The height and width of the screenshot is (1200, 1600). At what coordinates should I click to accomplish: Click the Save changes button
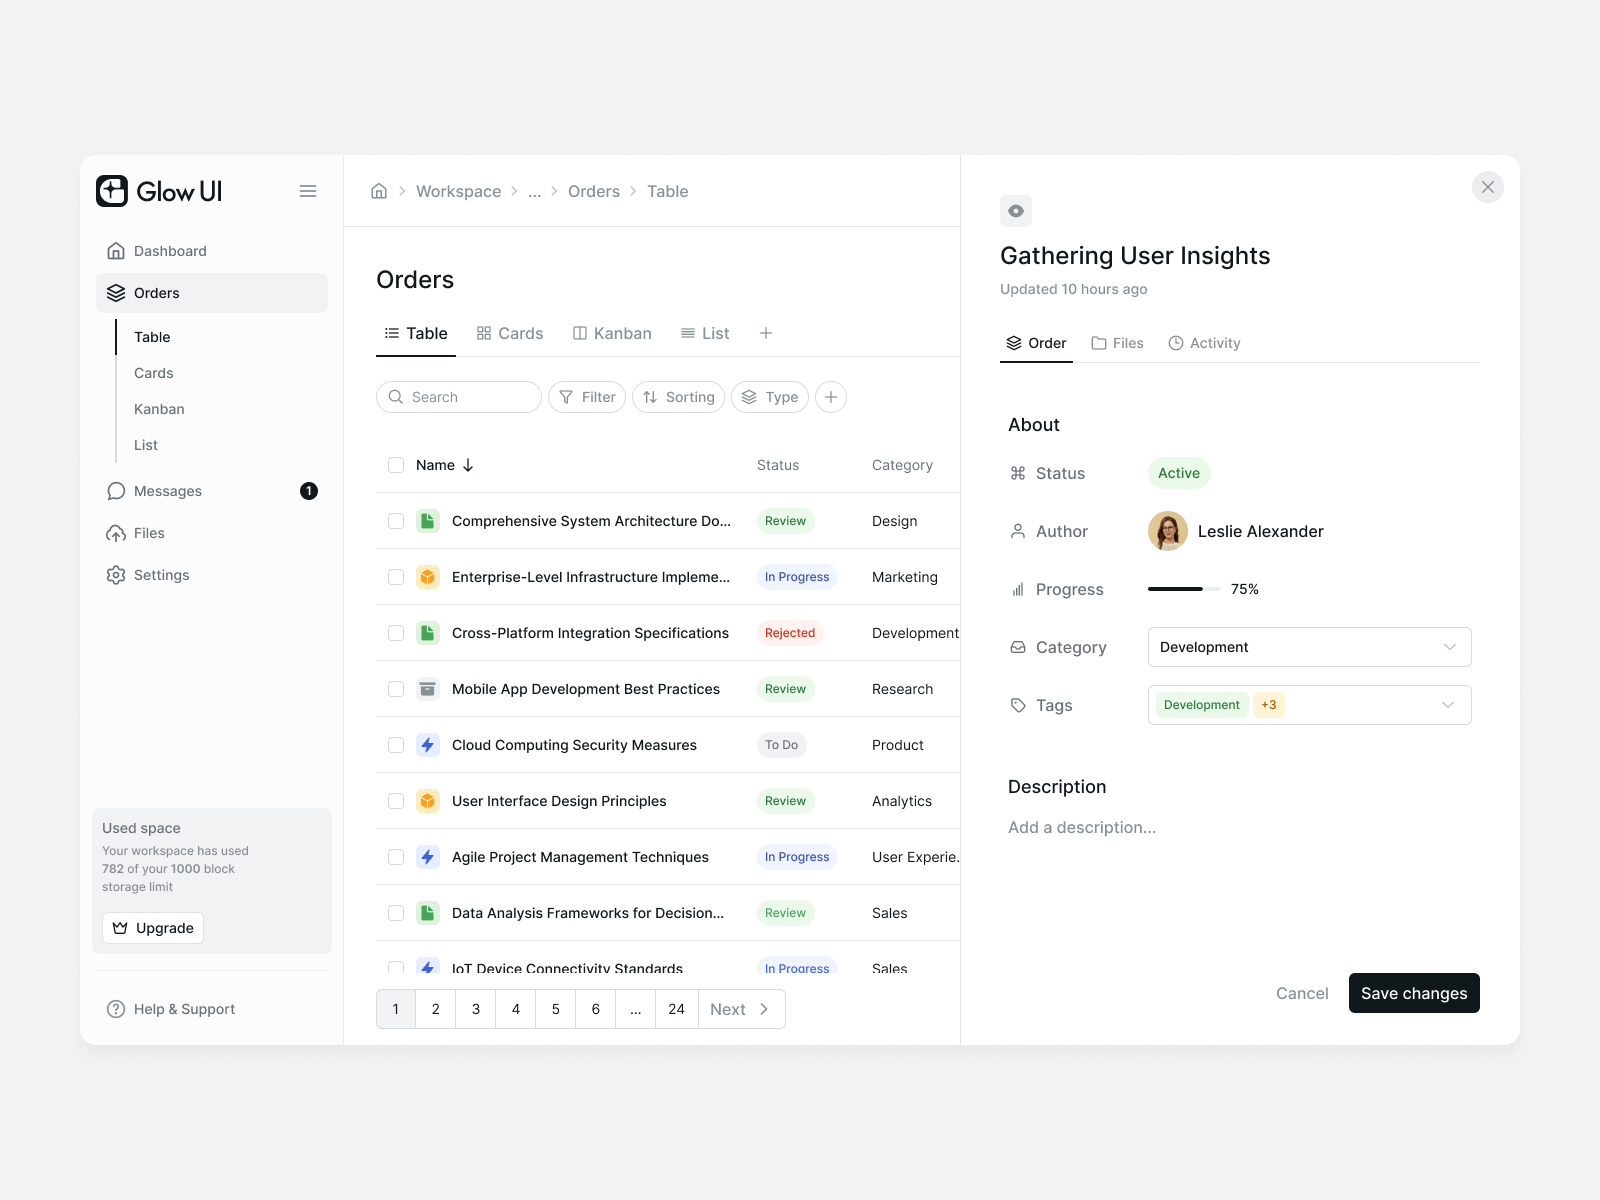click(1413, 993)
